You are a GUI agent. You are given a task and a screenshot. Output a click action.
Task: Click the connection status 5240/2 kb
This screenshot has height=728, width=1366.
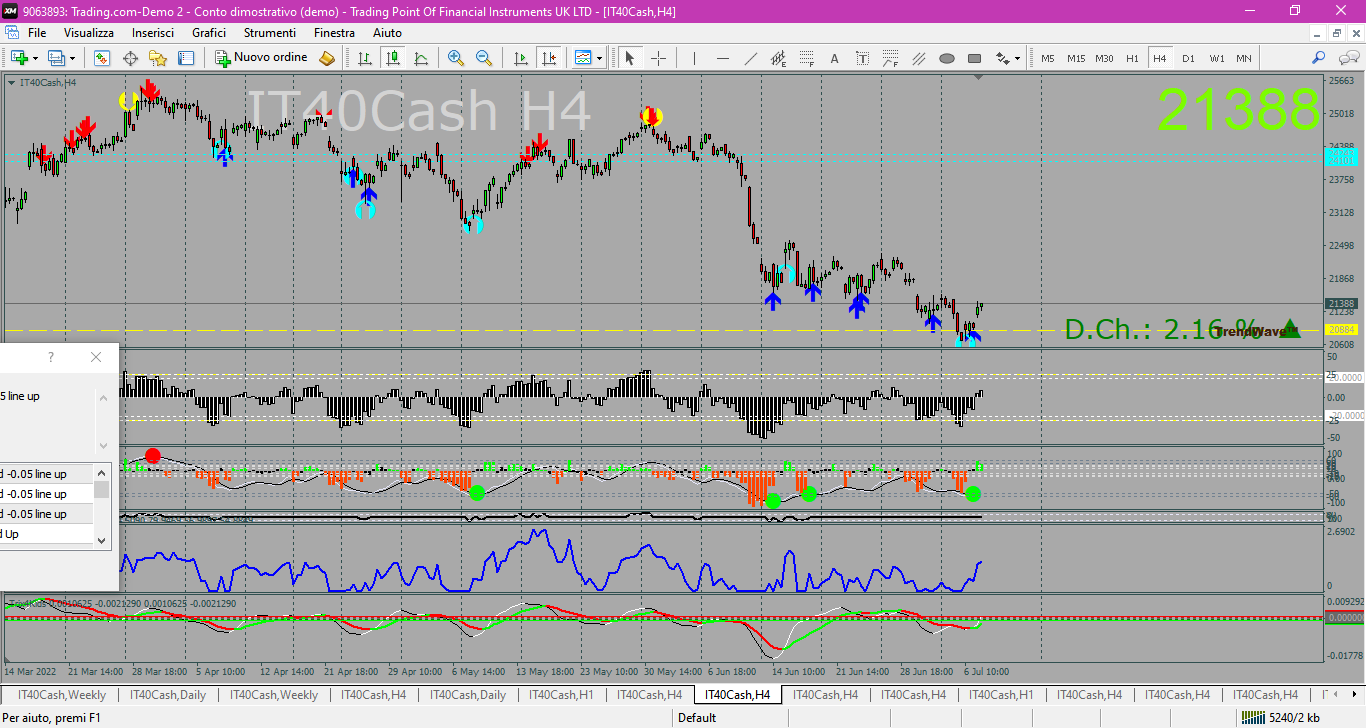tap(1281, 717)
